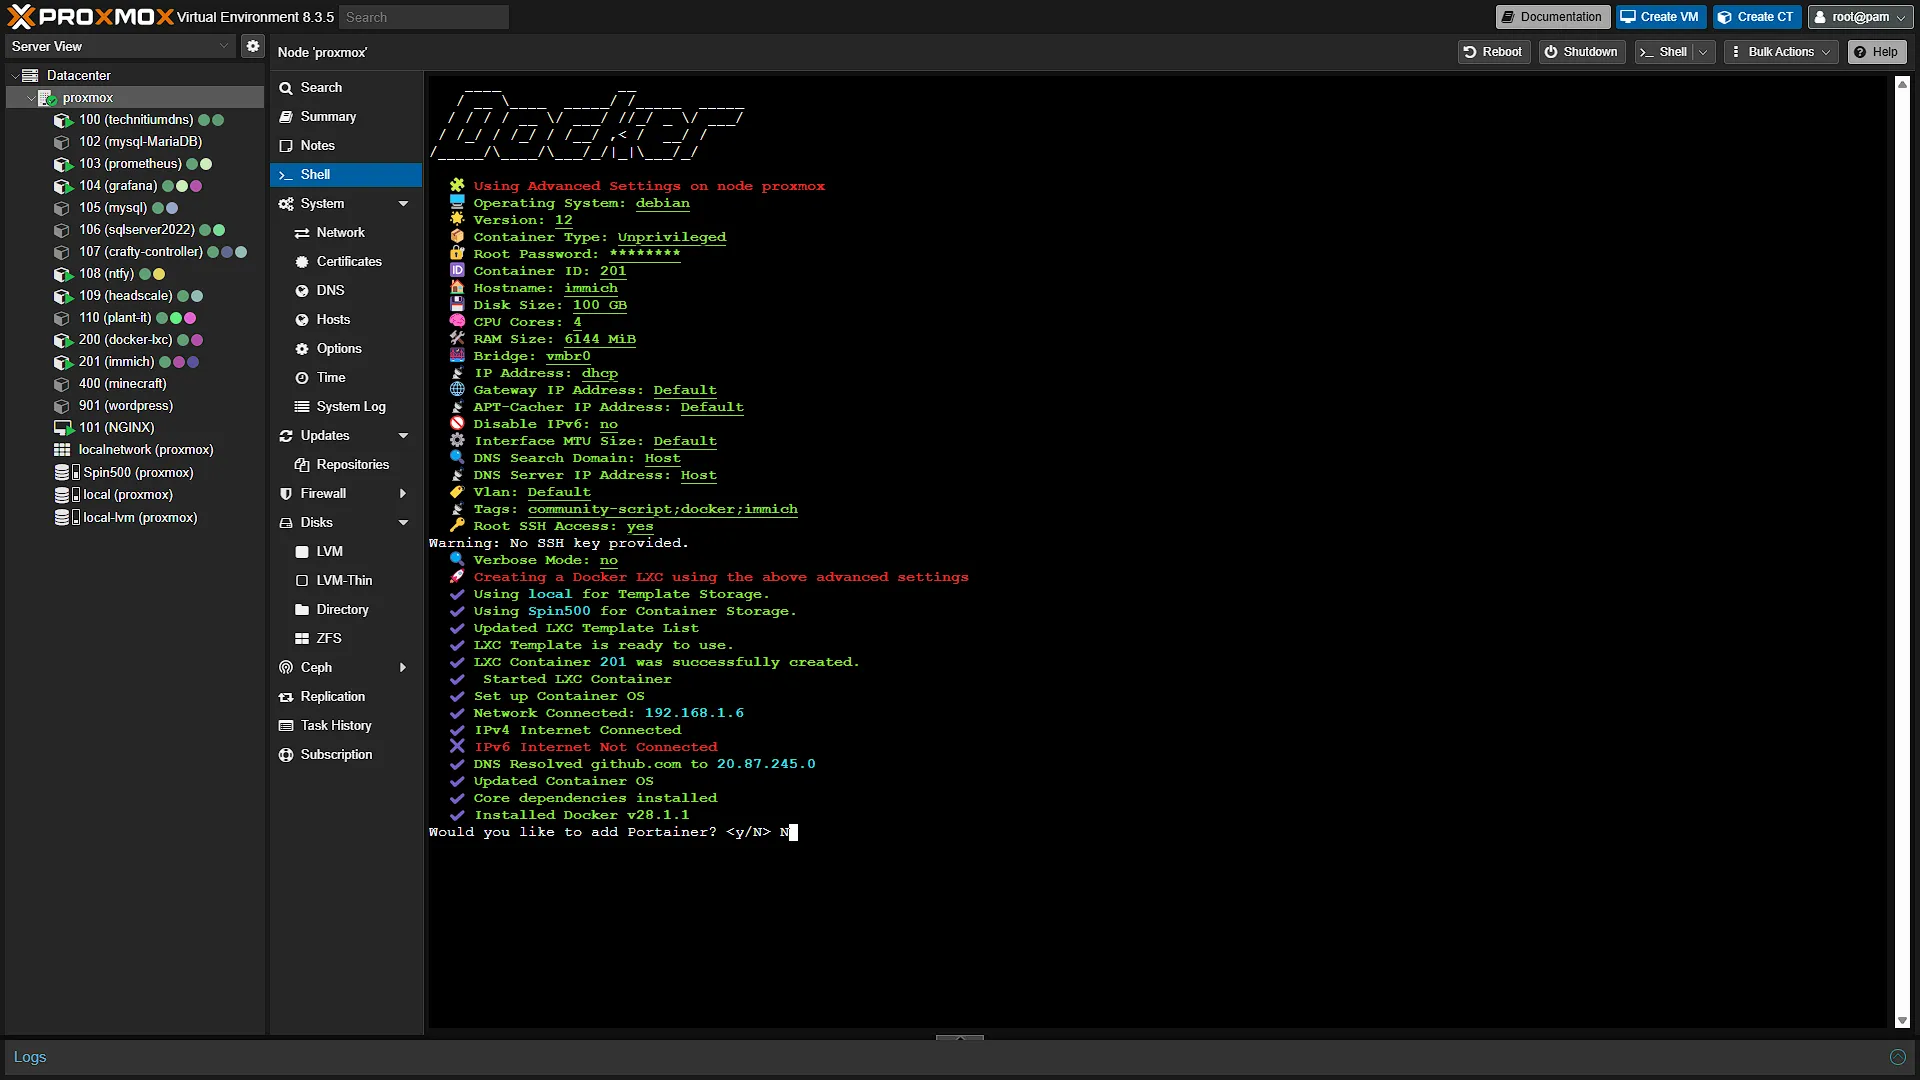Select container 100 (technitiumdns)

pos(136,120)
